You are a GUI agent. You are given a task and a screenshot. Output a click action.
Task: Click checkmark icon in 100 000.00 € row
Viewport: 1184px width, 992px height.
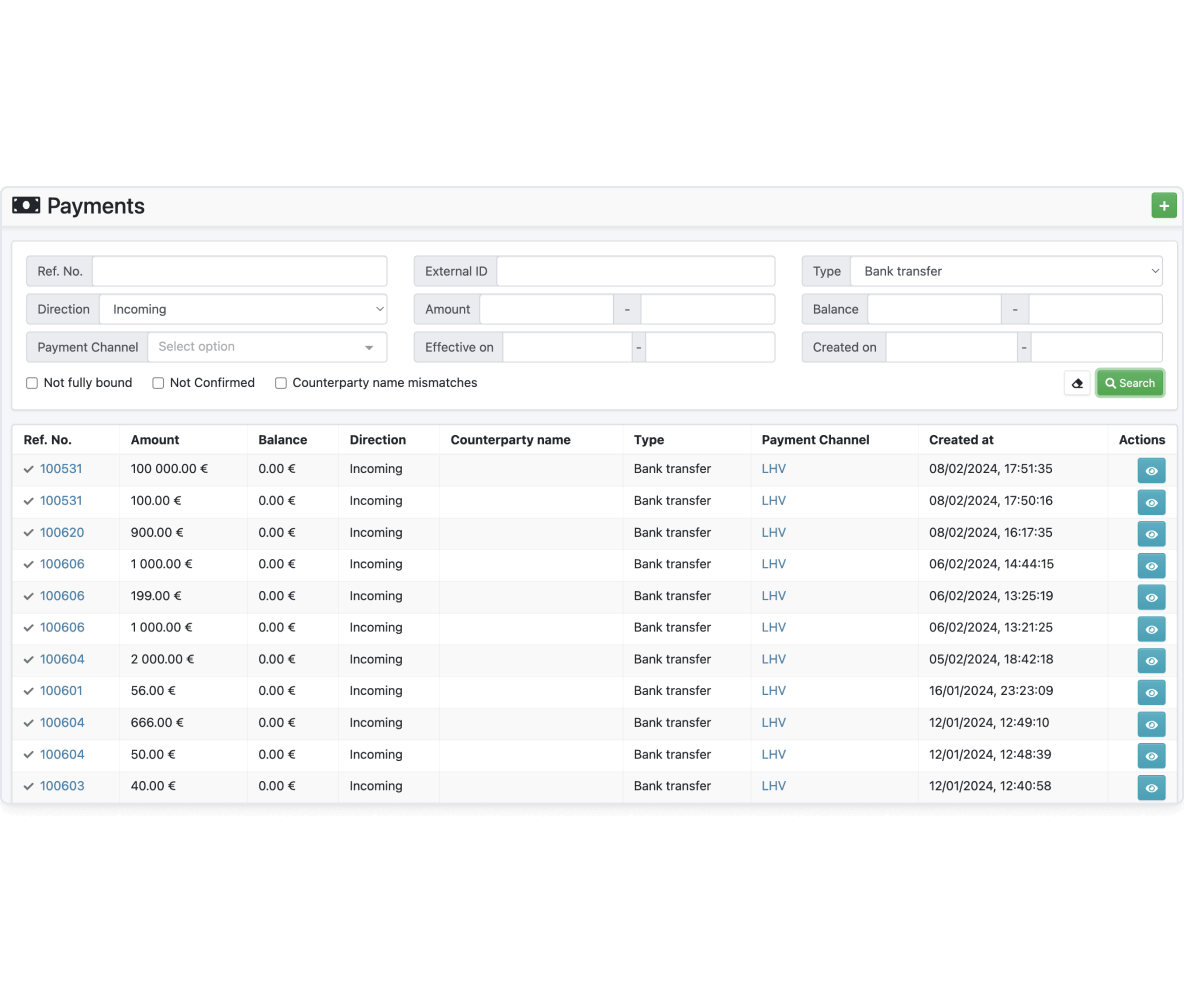(29, 469)
